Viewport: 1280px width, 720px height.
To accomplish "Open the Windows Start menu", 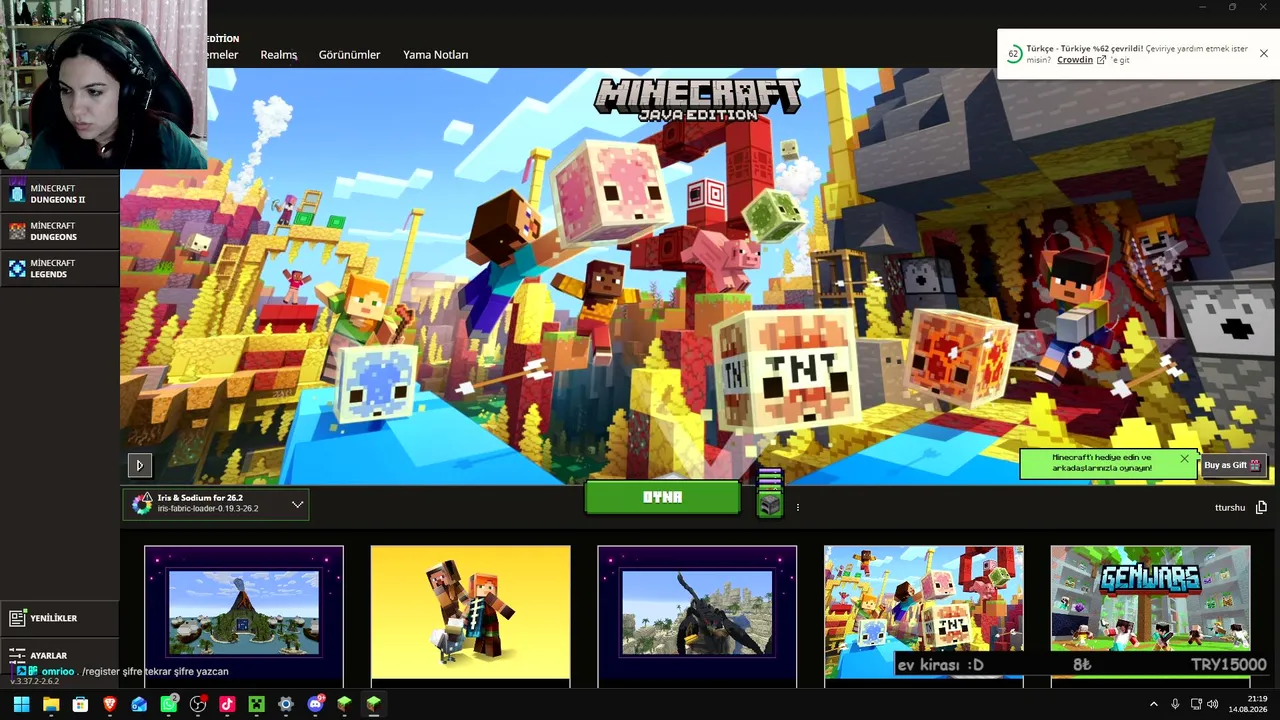I will point(21,704).
